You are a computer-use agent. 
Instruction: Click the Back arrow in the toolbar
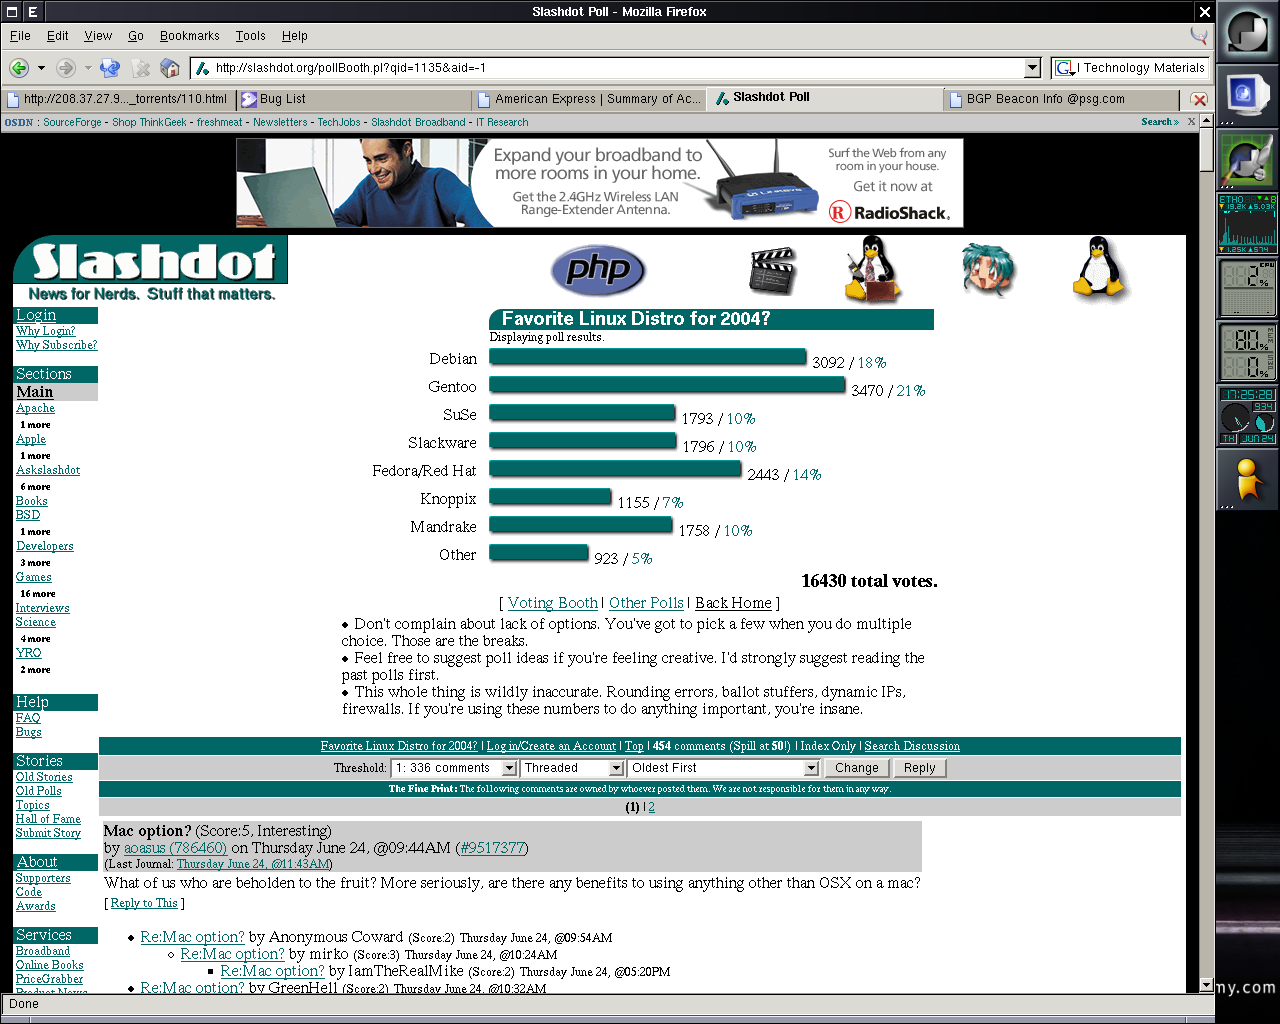[x=19, y=68]
